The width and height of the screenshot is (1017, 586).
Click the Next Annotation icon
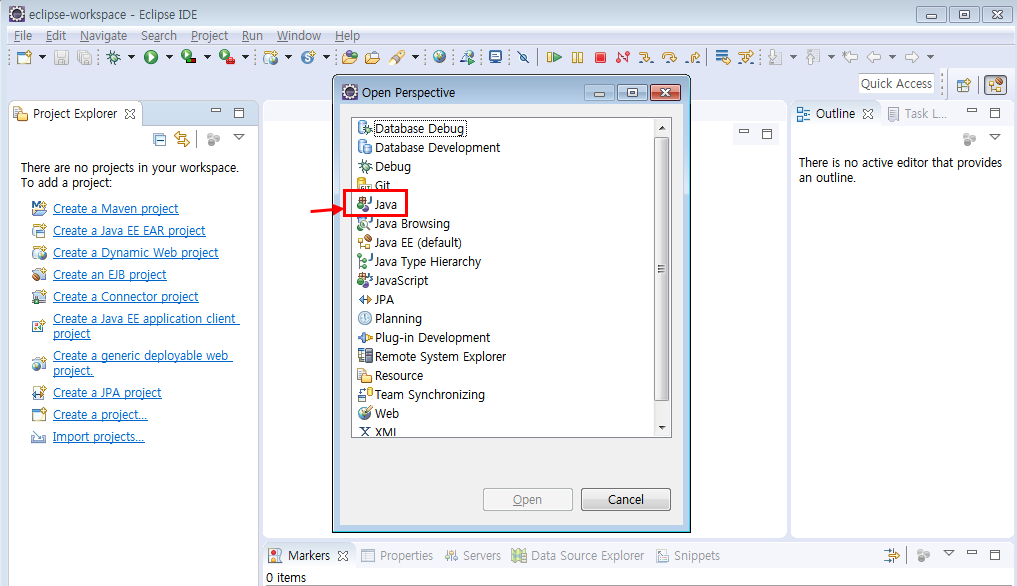click(775, 57)
